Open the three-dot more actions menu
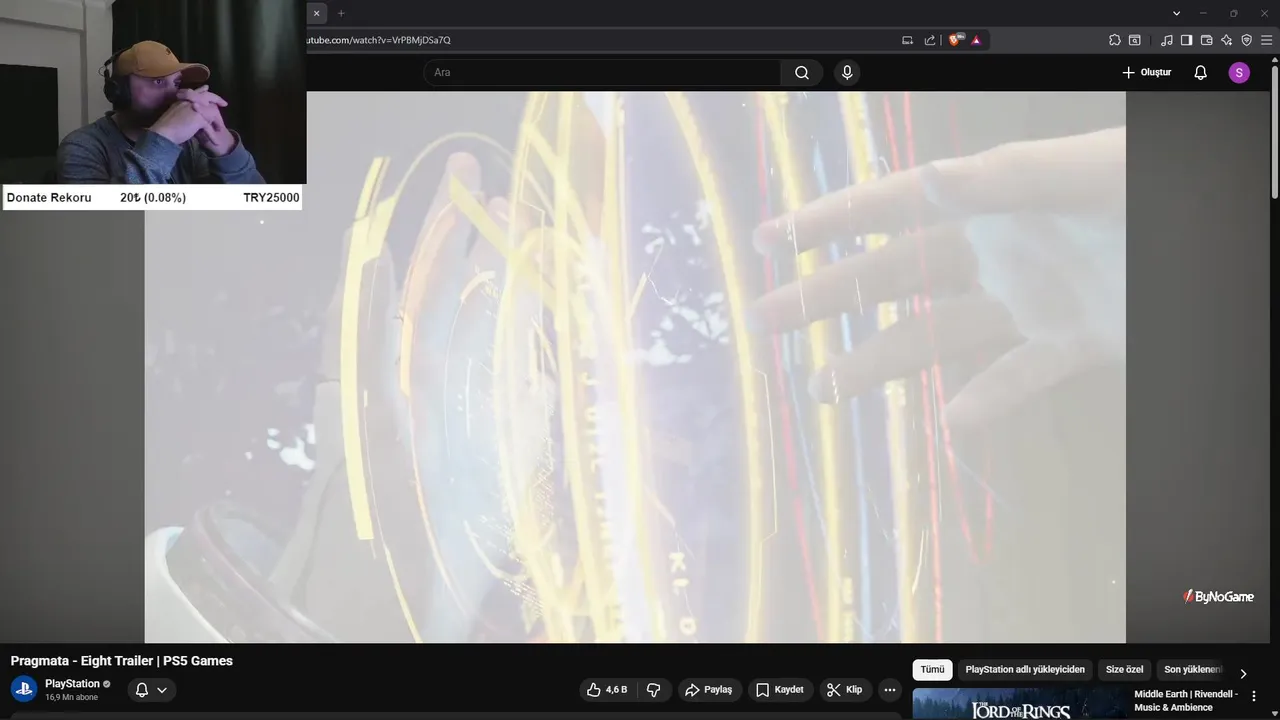The image size is (1280, 720). point(890,690)
